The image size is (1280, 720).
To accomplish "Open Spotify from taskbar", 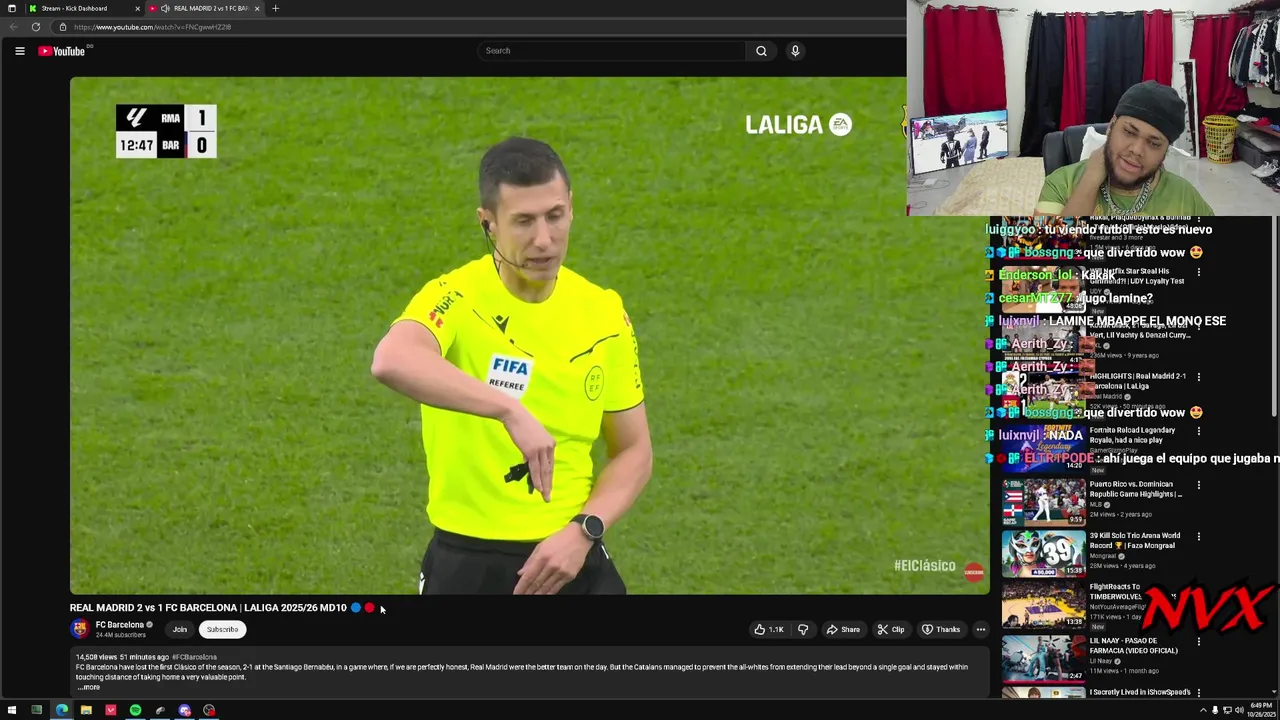I will 135,710.
